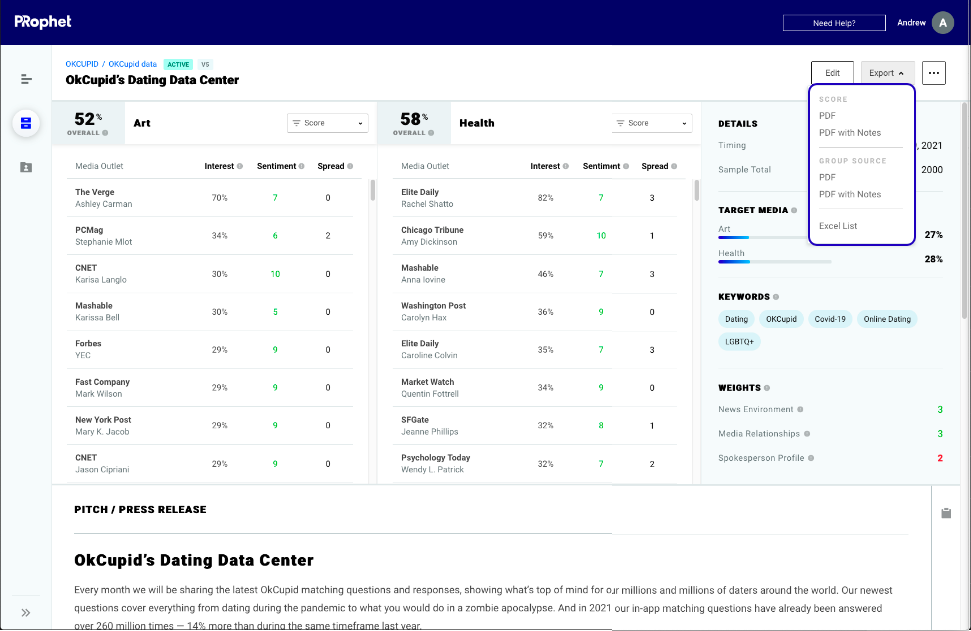Screen dimensions: 971x631
Task: Open the three-dot more options button
Action: tap(934, 73)
